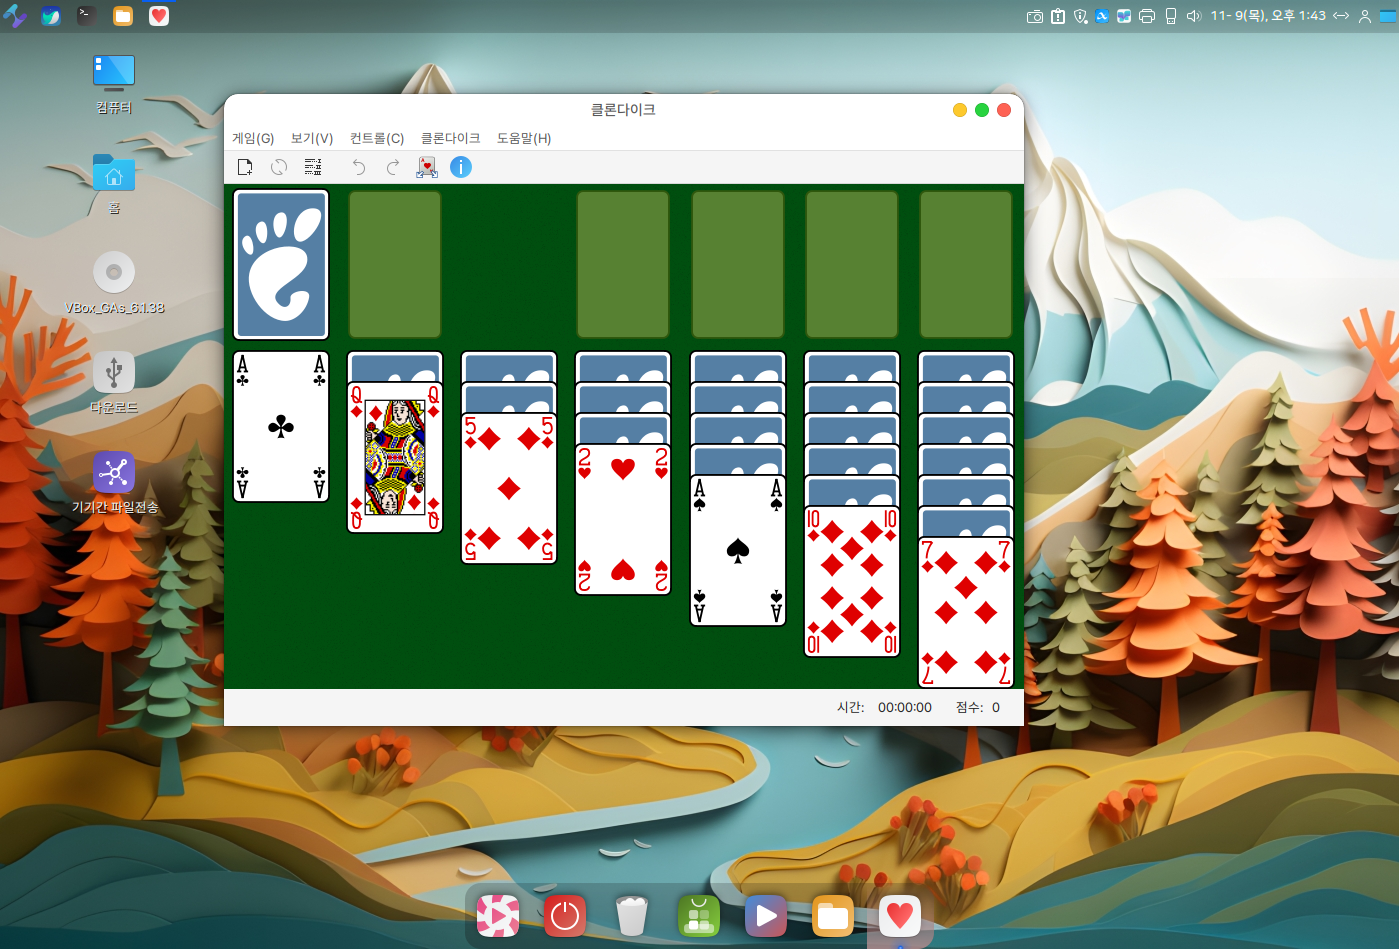
Task: Open the 보기(V) menu
Action: (x=312, y=138)
